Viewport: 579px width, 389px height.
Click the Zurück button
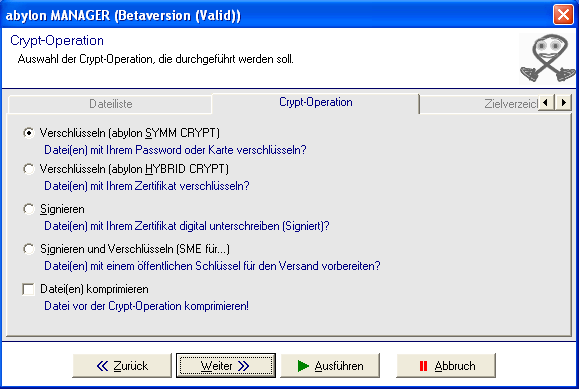[122, 366]
